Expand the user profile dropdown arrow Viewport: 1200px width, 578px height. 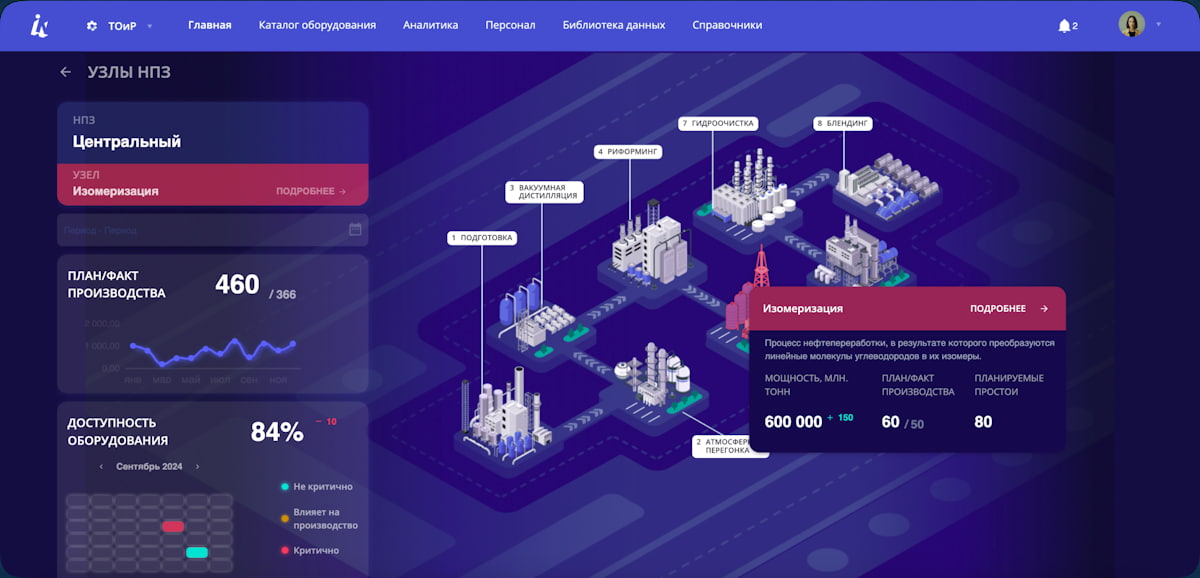pos(1158,24)
